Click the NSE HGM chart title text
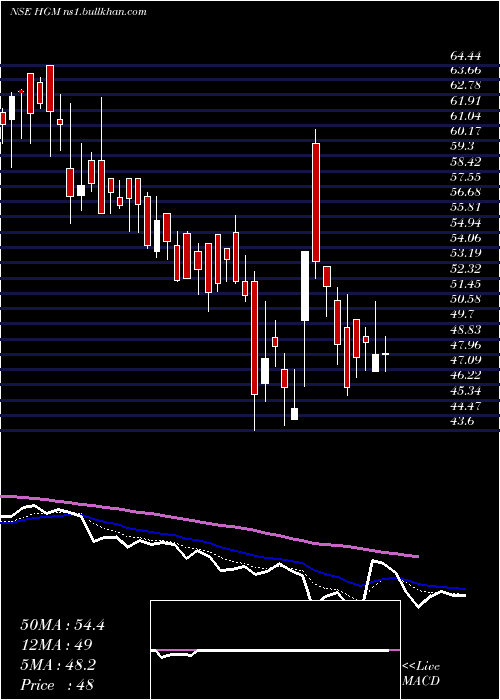The height and width of the screenshot is (700, 500). point(78,12)
